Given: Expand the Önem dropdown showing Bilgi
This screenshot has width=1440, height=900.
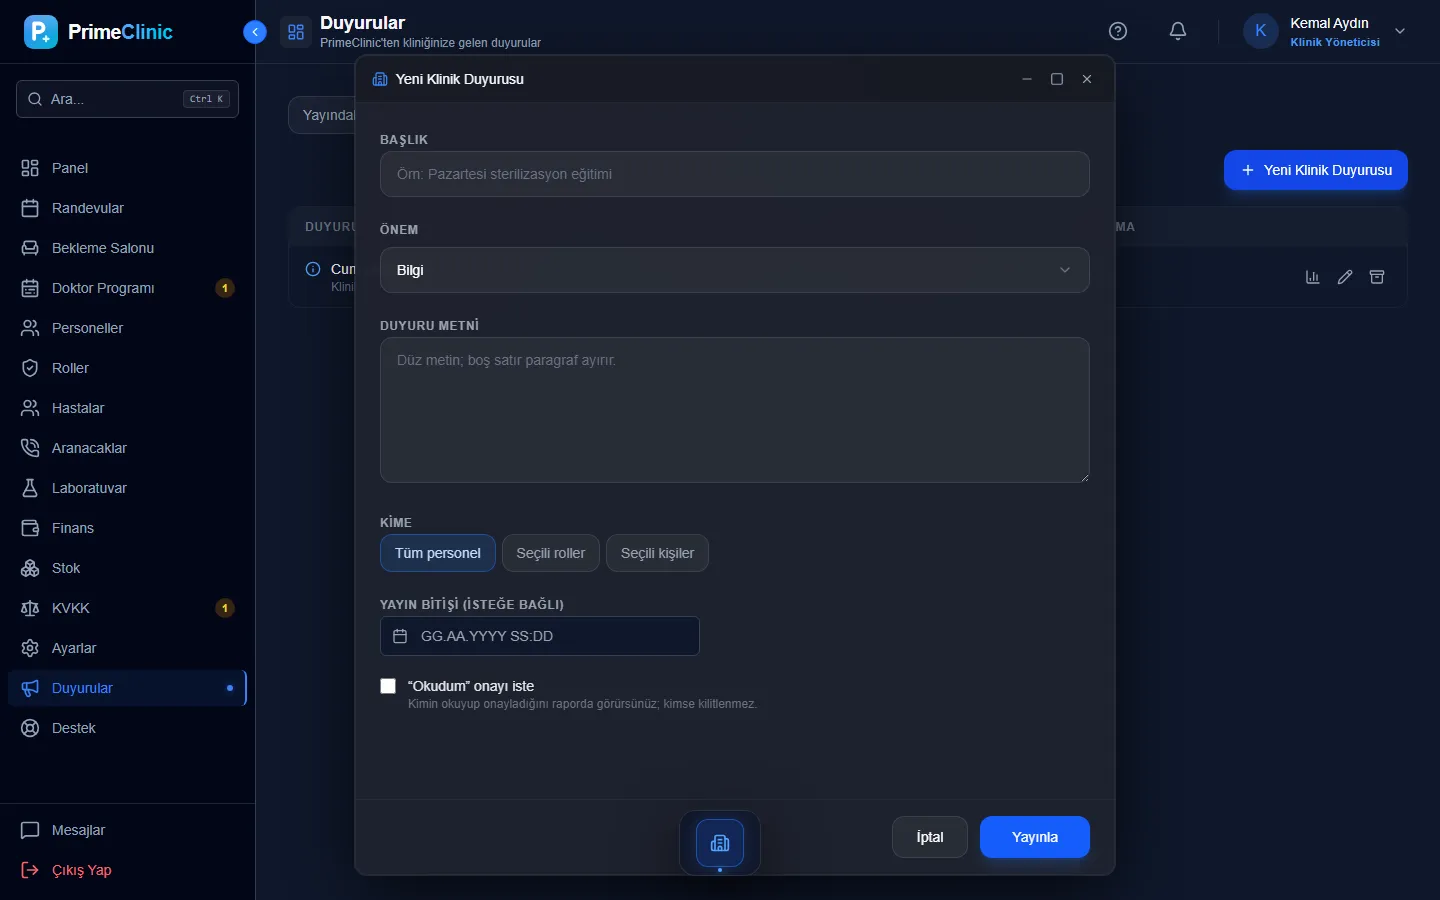Looking at the screenshot, I should [735, 270].
